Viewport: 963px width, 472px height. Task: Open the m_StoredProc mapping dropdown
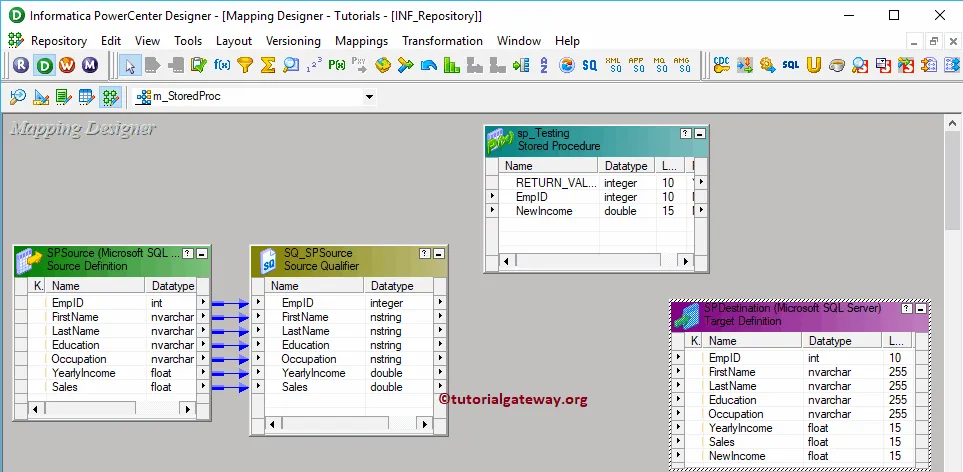point(369,97)
